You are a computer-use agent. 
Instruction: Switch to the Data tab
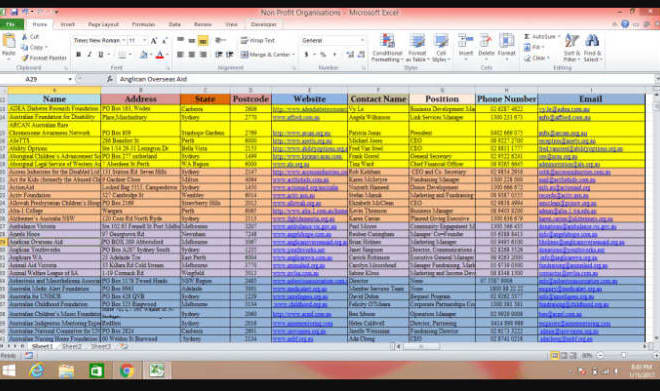175,24
